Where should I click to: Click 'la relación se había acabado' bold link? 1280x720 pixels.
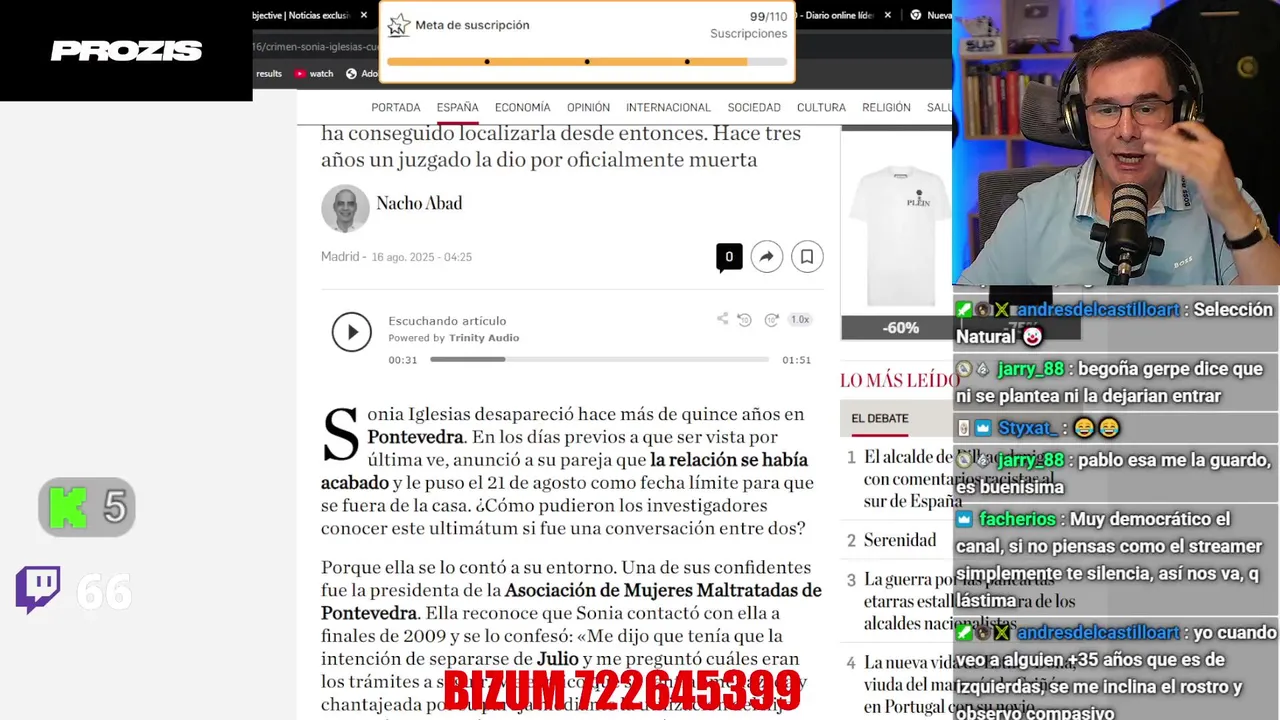tap(564, 471)
